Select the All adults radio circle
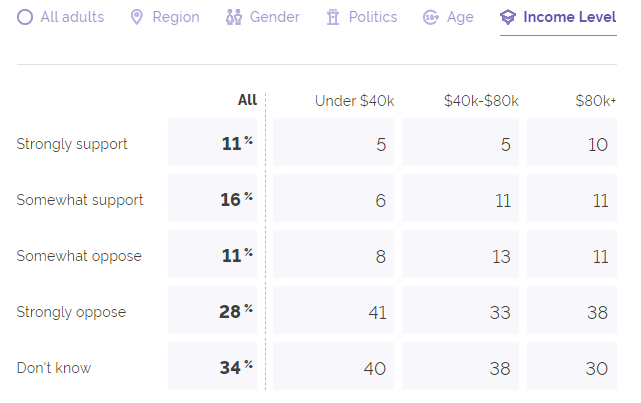 (25, 17)
